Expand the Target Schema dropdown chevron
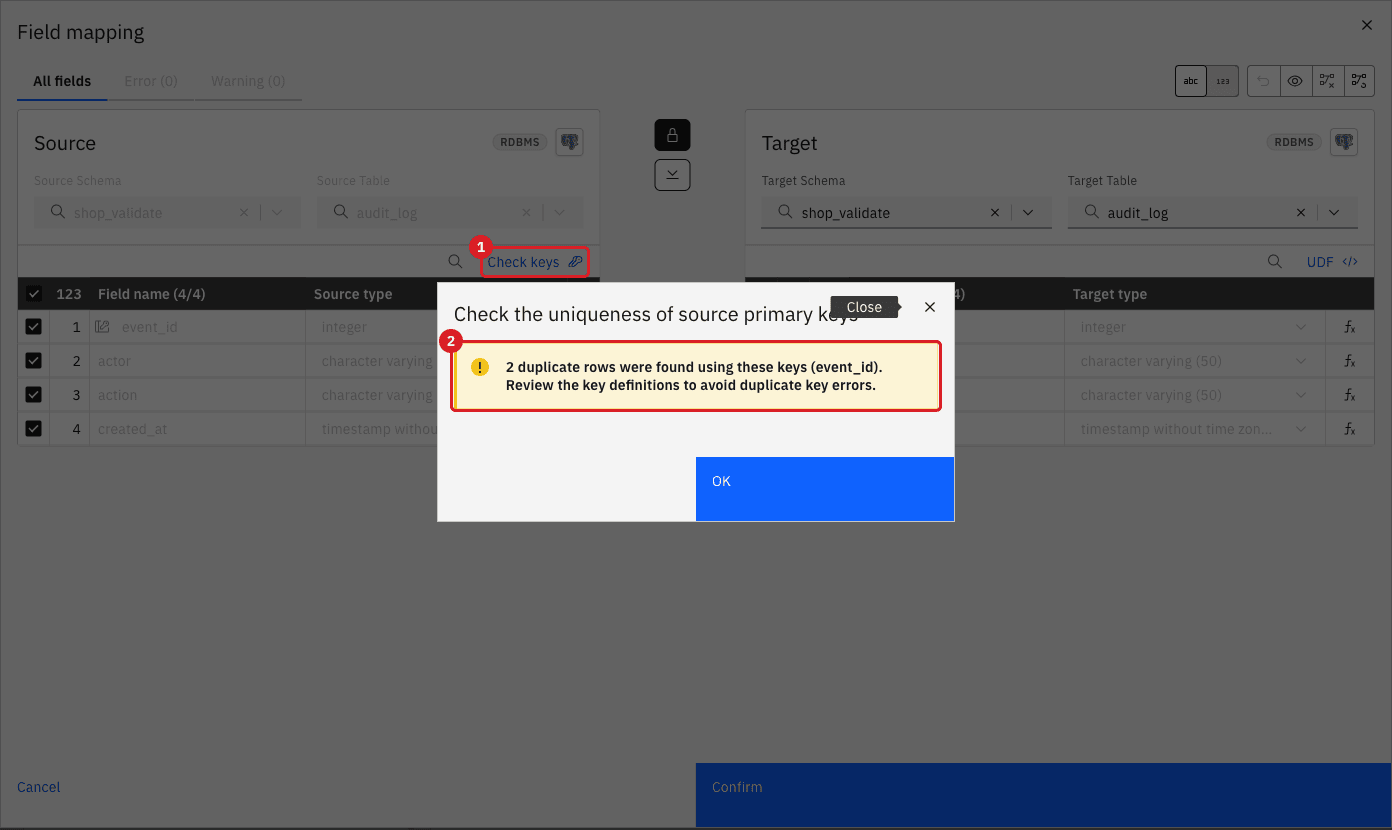The width and height of the screenshot is (1392, 830). coord(1029,213)
